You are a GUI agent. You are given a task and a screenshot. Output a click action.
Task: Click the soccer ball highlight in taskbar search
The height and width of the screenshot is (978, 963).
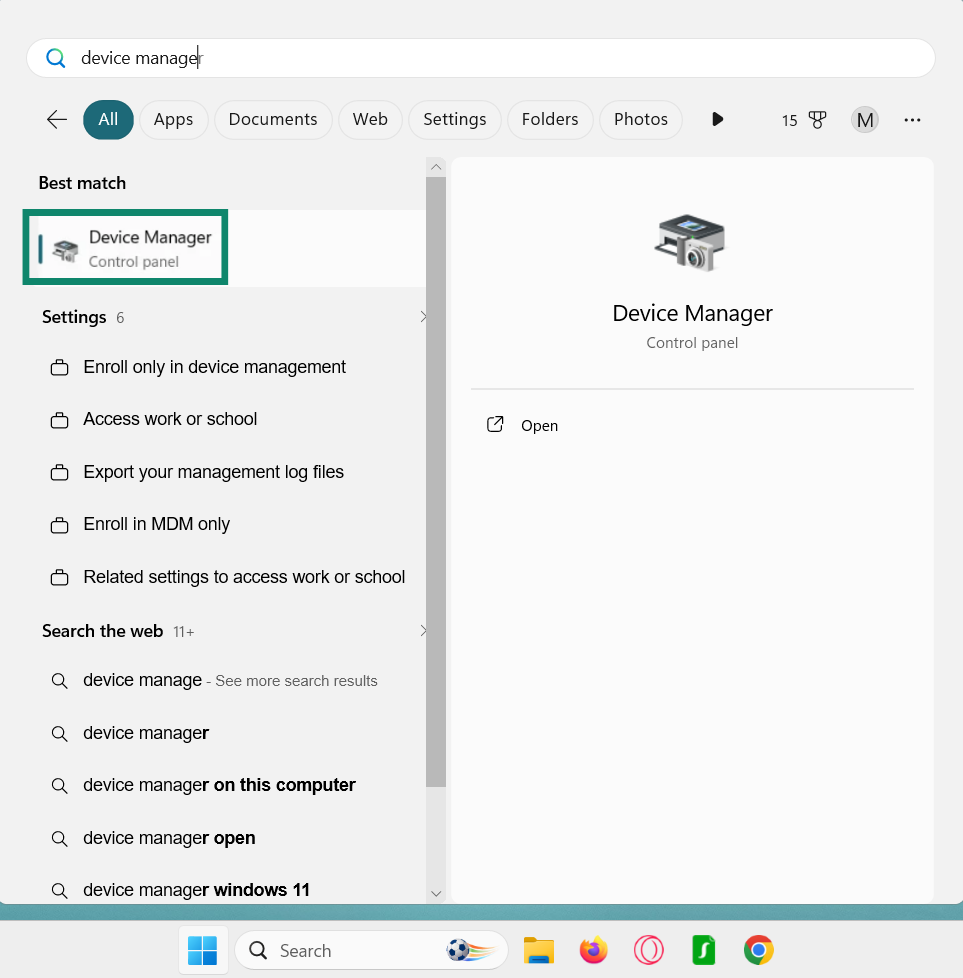pyautogui.click(x=471, y=951)
